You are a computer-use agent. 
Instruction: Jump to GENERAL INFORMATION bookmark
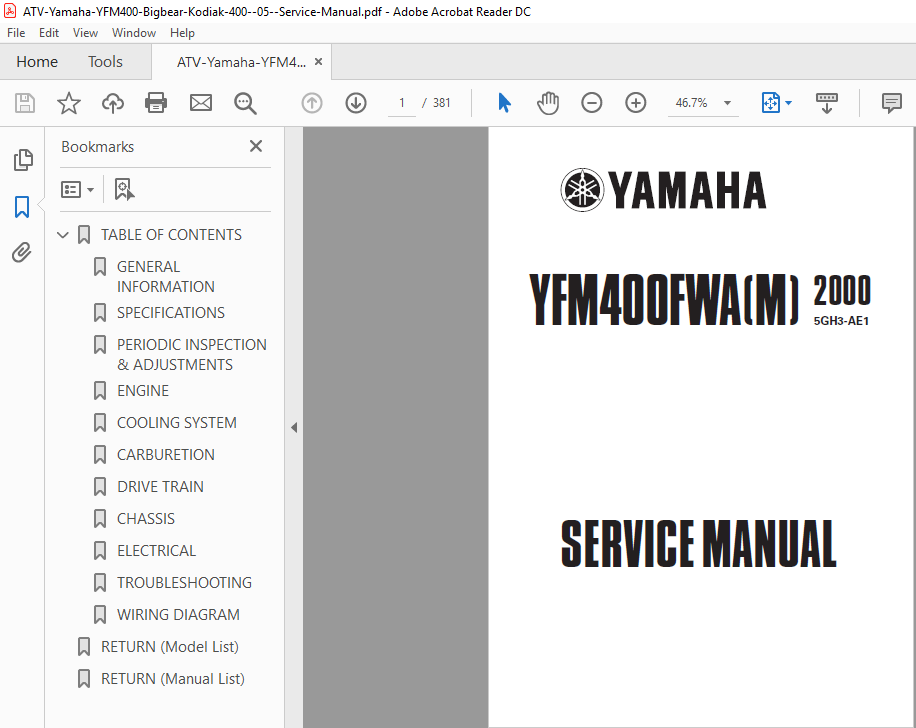point(166,276)
